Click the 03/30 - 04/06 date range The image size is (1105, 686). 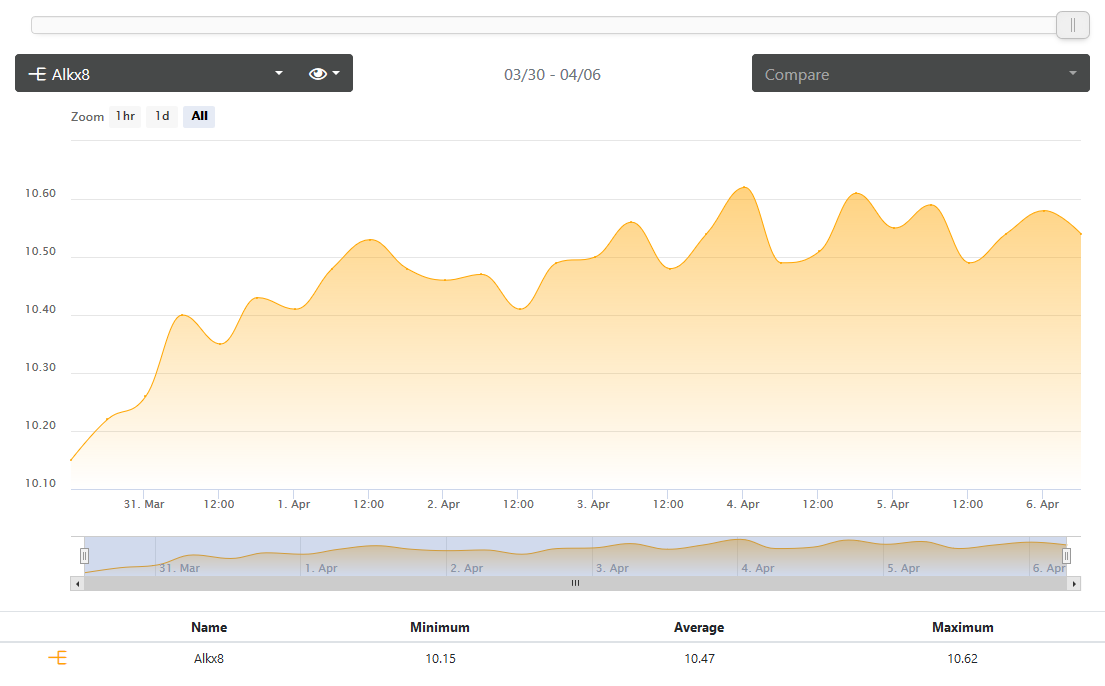point(552,75)
